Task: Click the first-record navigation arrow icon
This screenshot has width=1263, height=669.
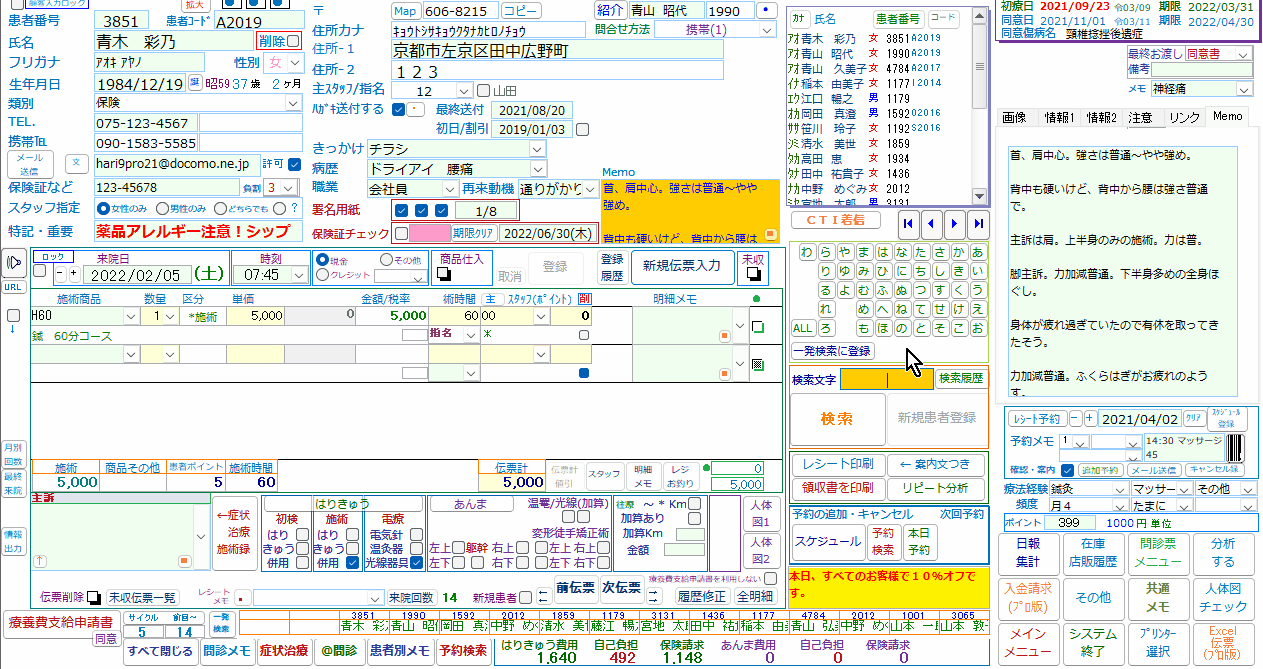Action: coord(908,222)
